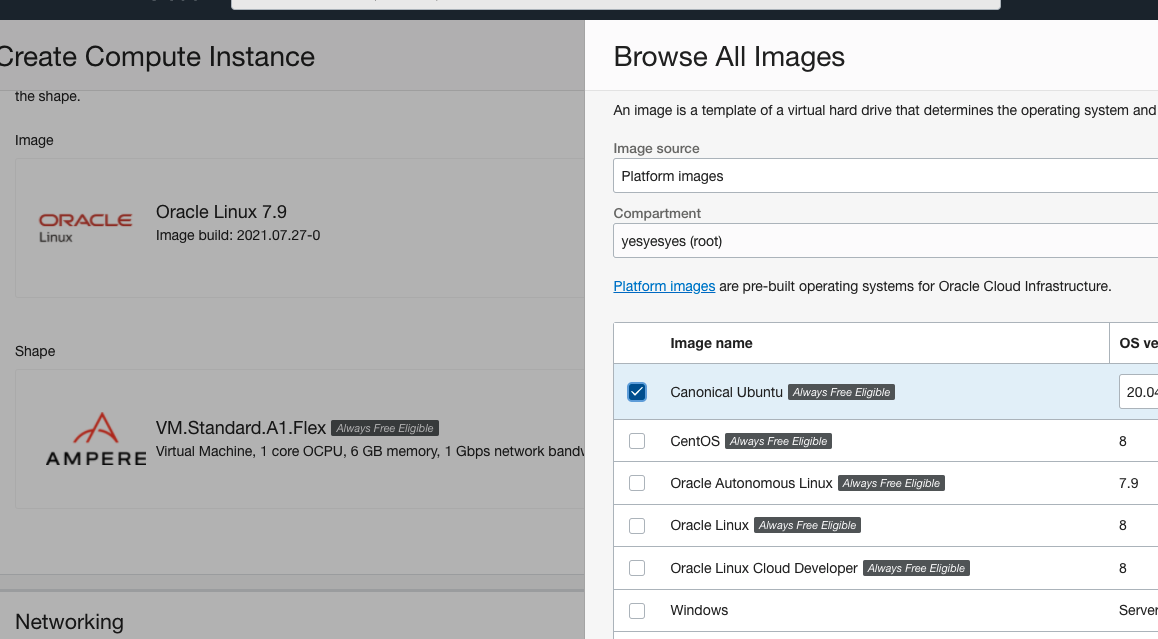Select Oracle Linux Cloud Developer checkbox
Viewport: 1158px width, 639px height.
tap(637, 568)
